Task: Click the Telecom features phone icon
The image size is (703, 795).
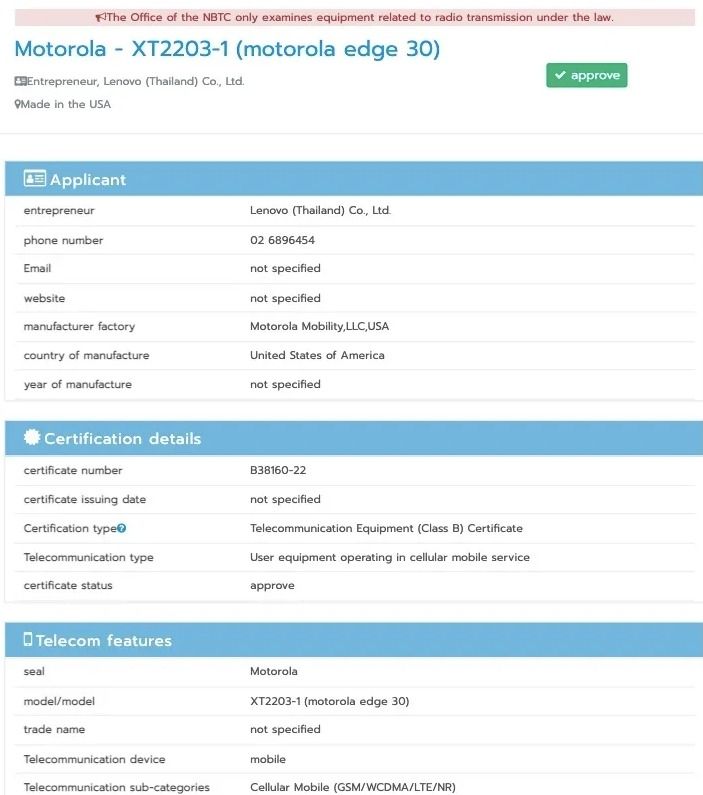Action: pos(28,639)
